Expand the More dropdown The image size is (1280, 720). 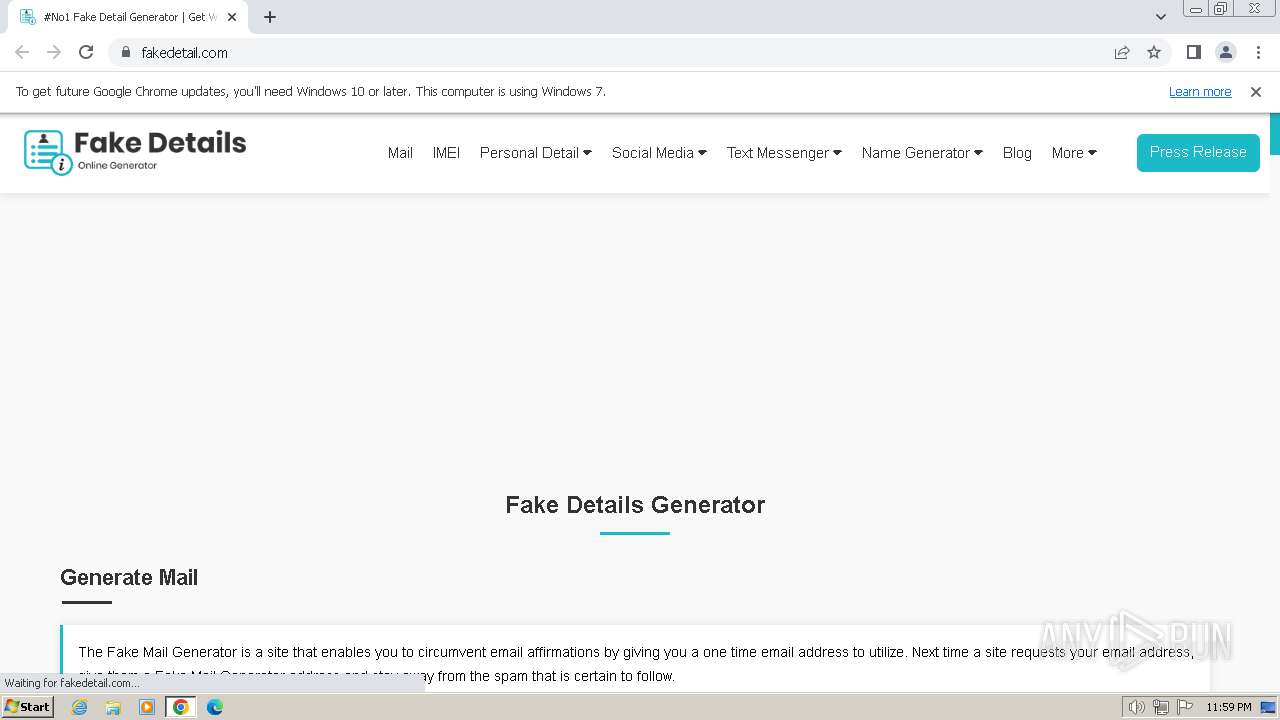pyautogui.click(x=1074, y=153)
